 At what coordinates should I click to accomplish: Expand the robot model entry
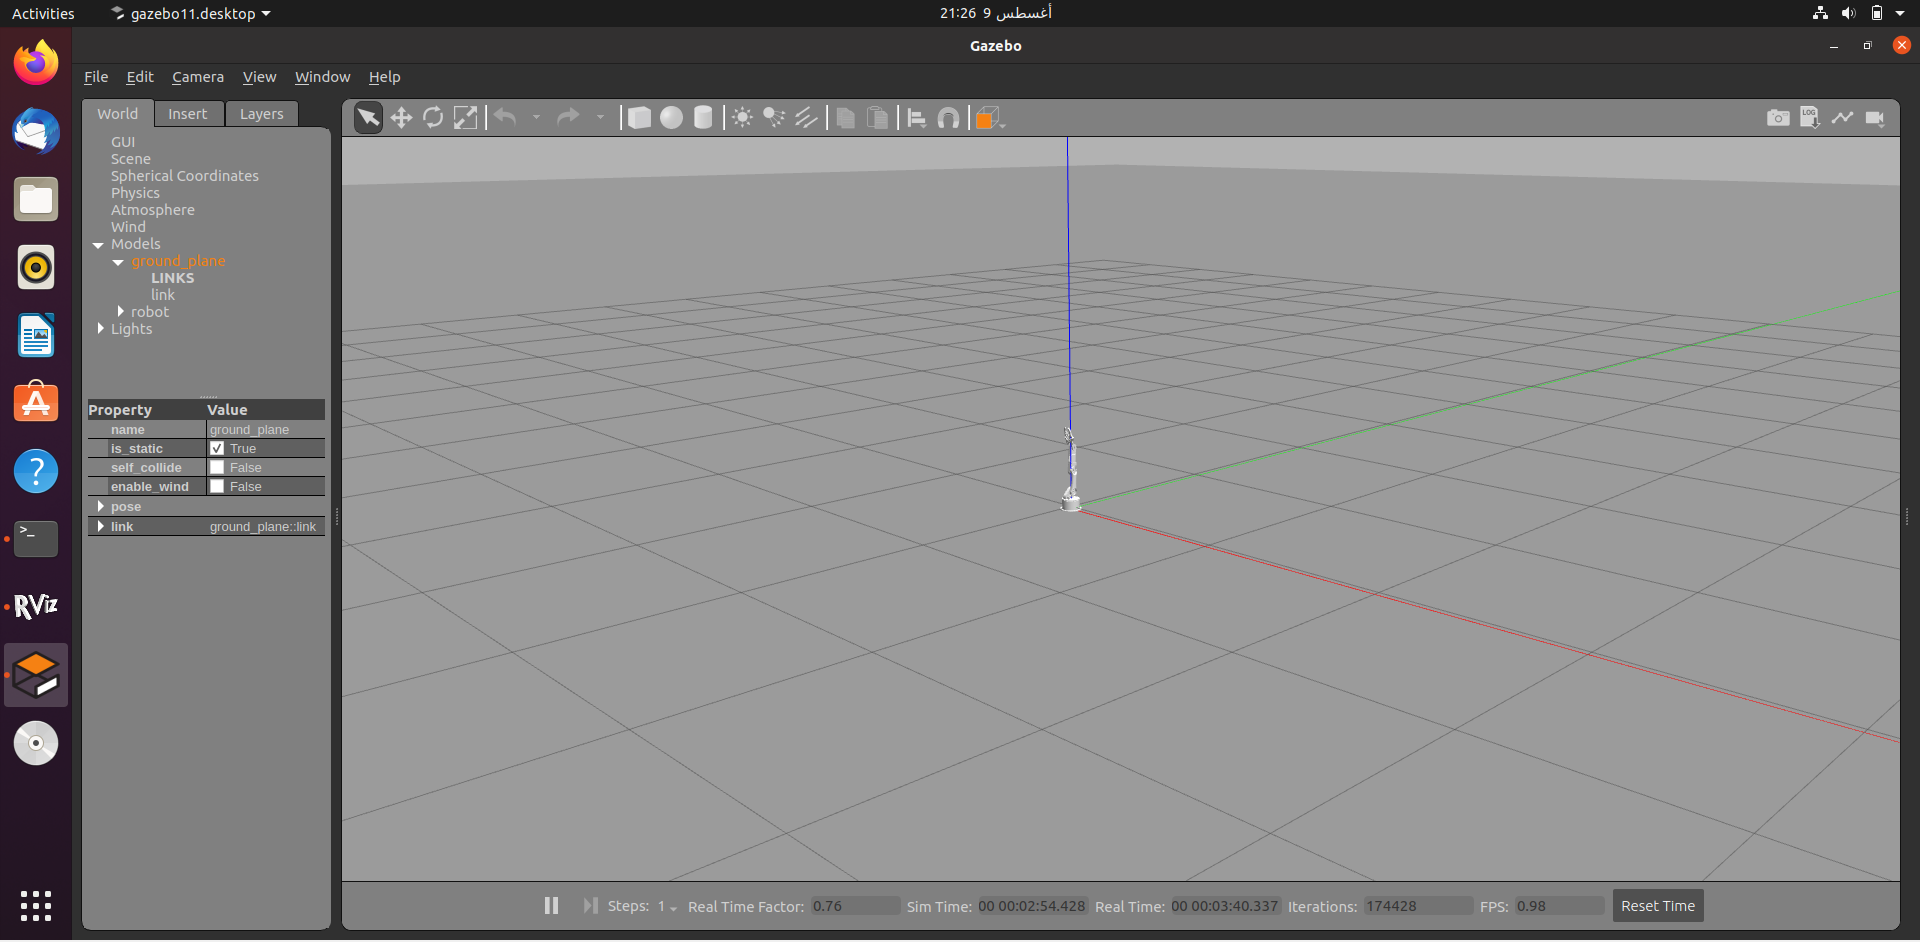coord(120,311)
